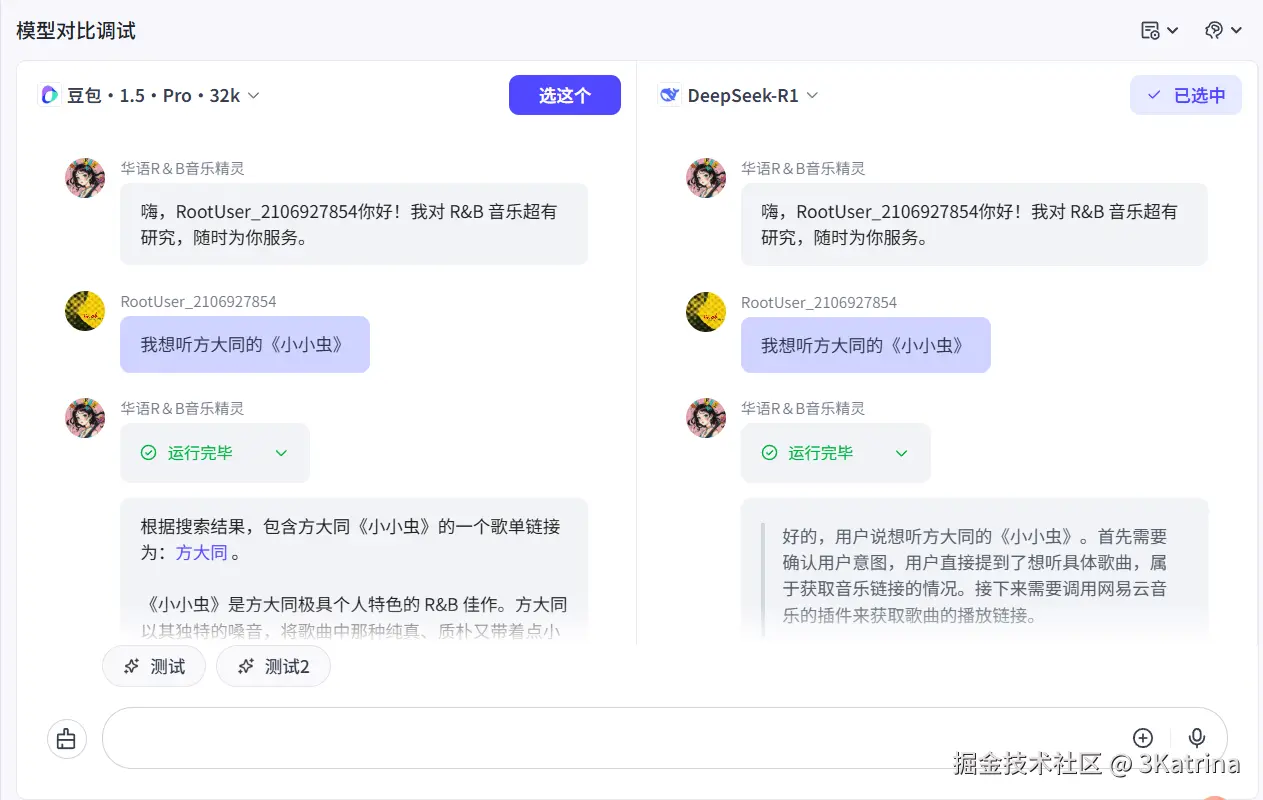The height and width of the screenshot is (800, 1263).
Task: Click the bot avatar beside left 运行完毕 reply
Action: (85, 417)
